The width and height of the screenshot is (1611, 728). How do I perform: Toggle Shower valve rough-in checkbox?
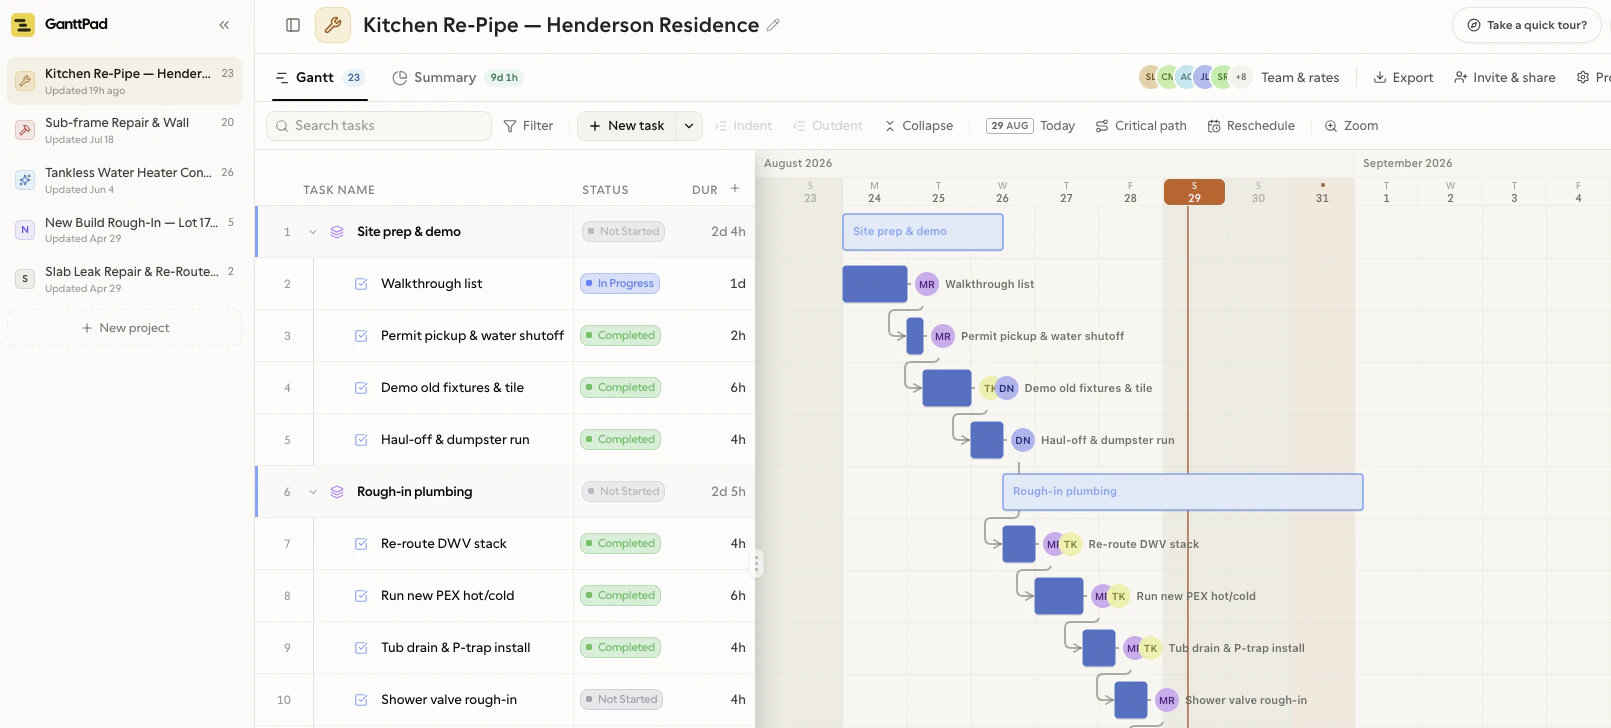click(x=361, y=700)
